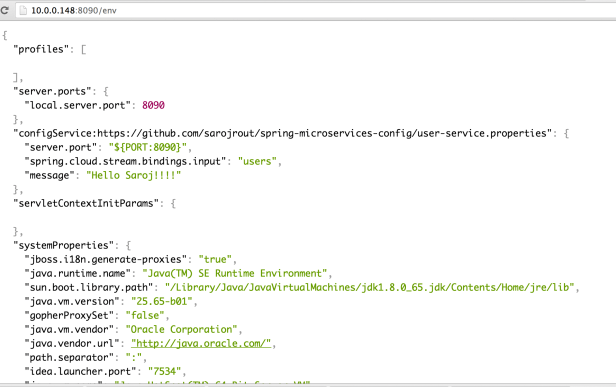Select the "true" value for jboss proxies
616x387 pixels.
tap(215, 259)
